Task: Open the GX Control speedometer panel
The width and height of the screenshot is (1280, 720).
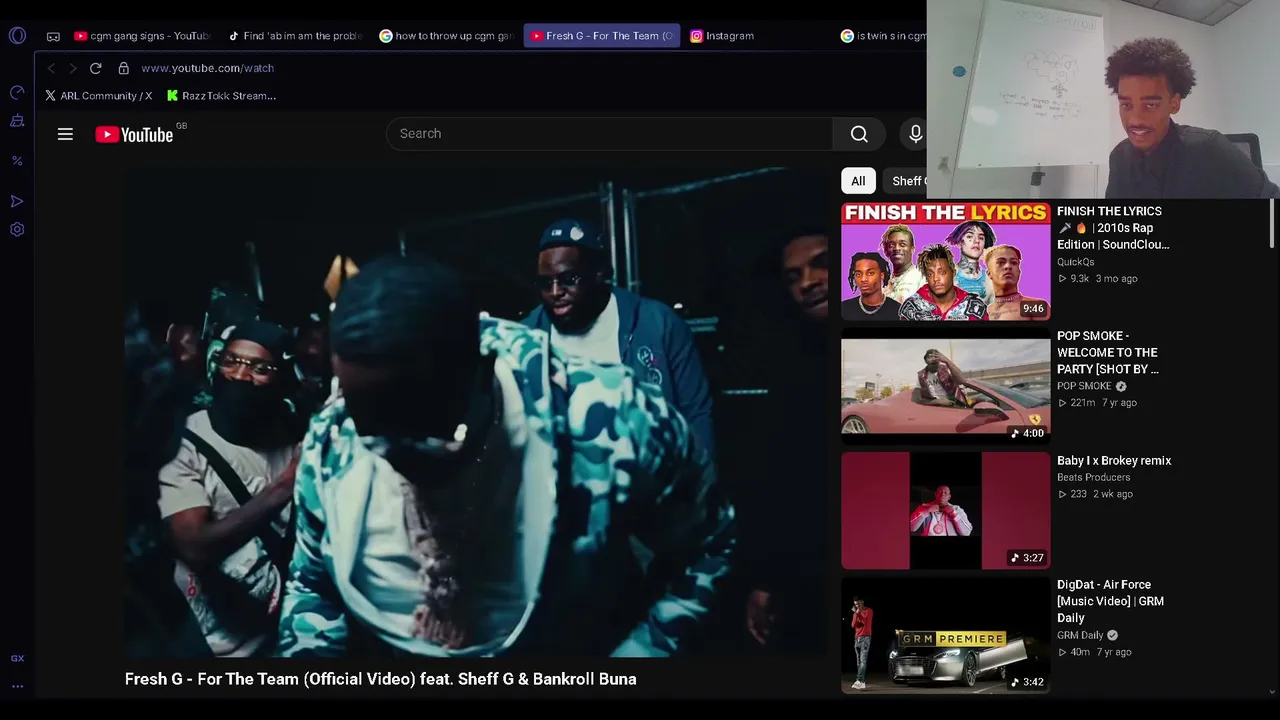Action: (17, 92)
